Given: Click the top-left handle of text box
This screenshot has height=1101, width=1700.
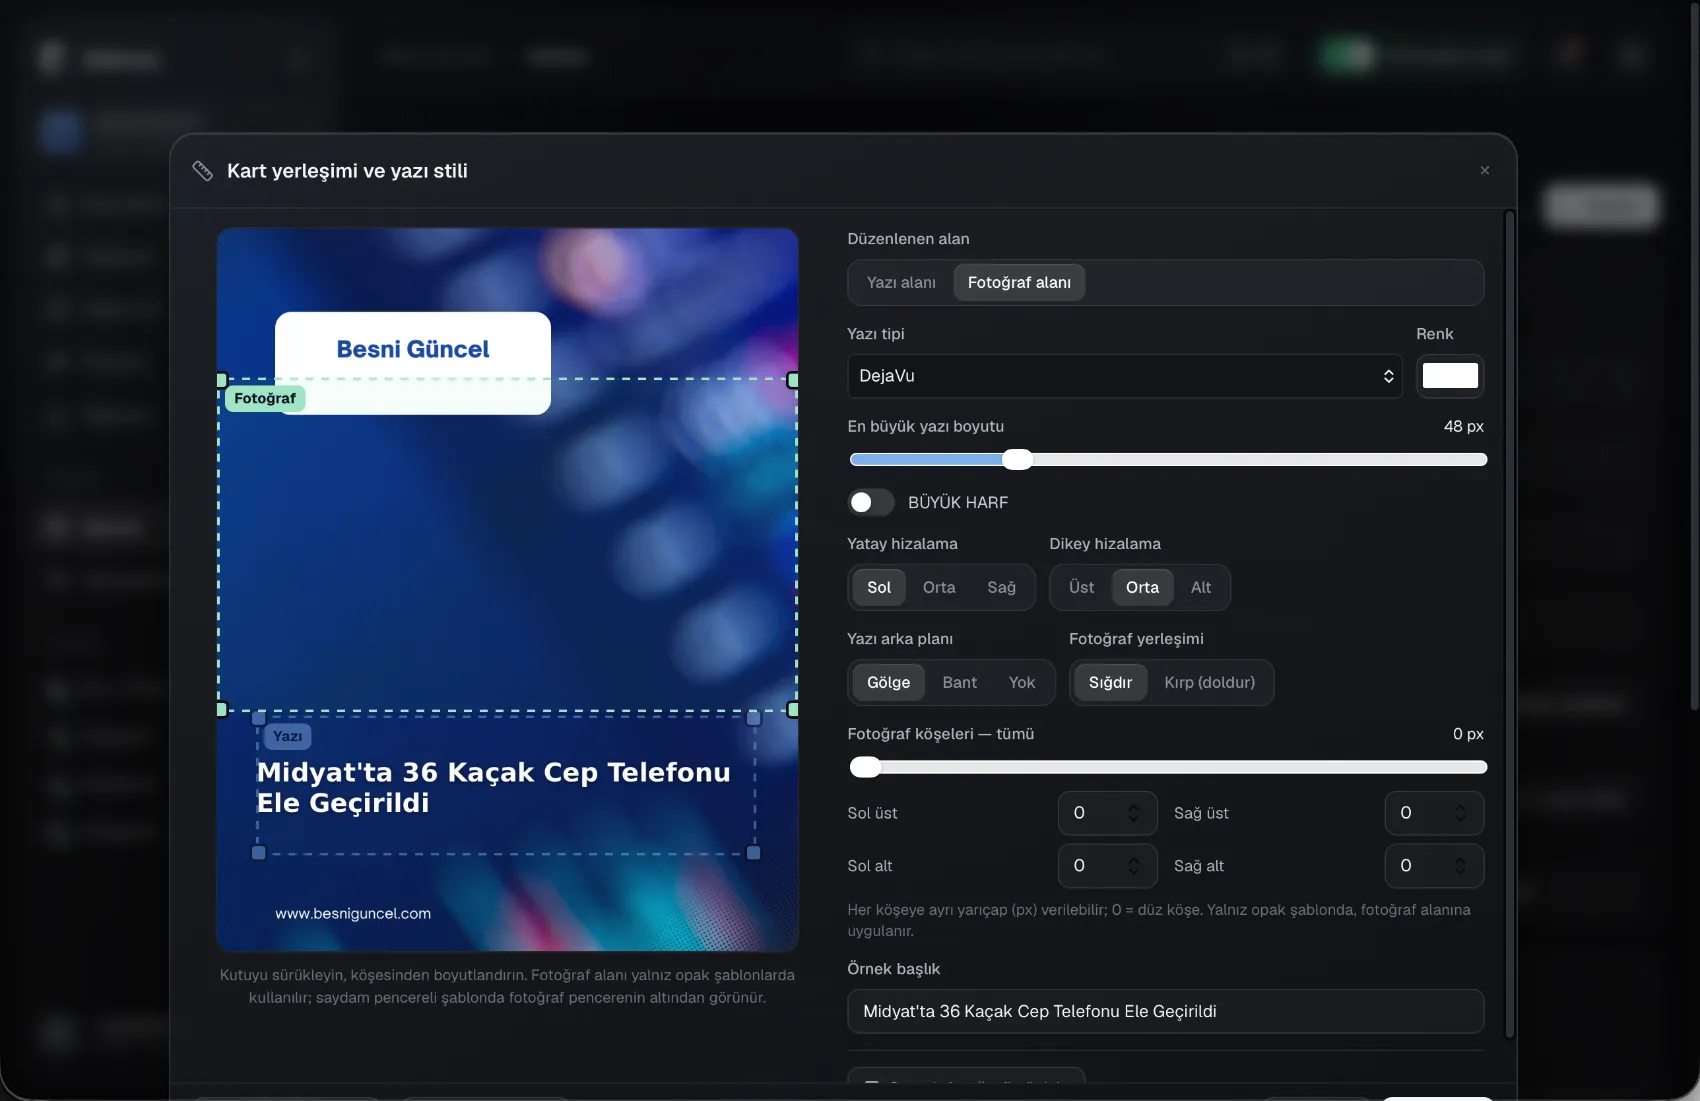Looking at the screenshot, I should pyautogui.click(x=259, y=718).
